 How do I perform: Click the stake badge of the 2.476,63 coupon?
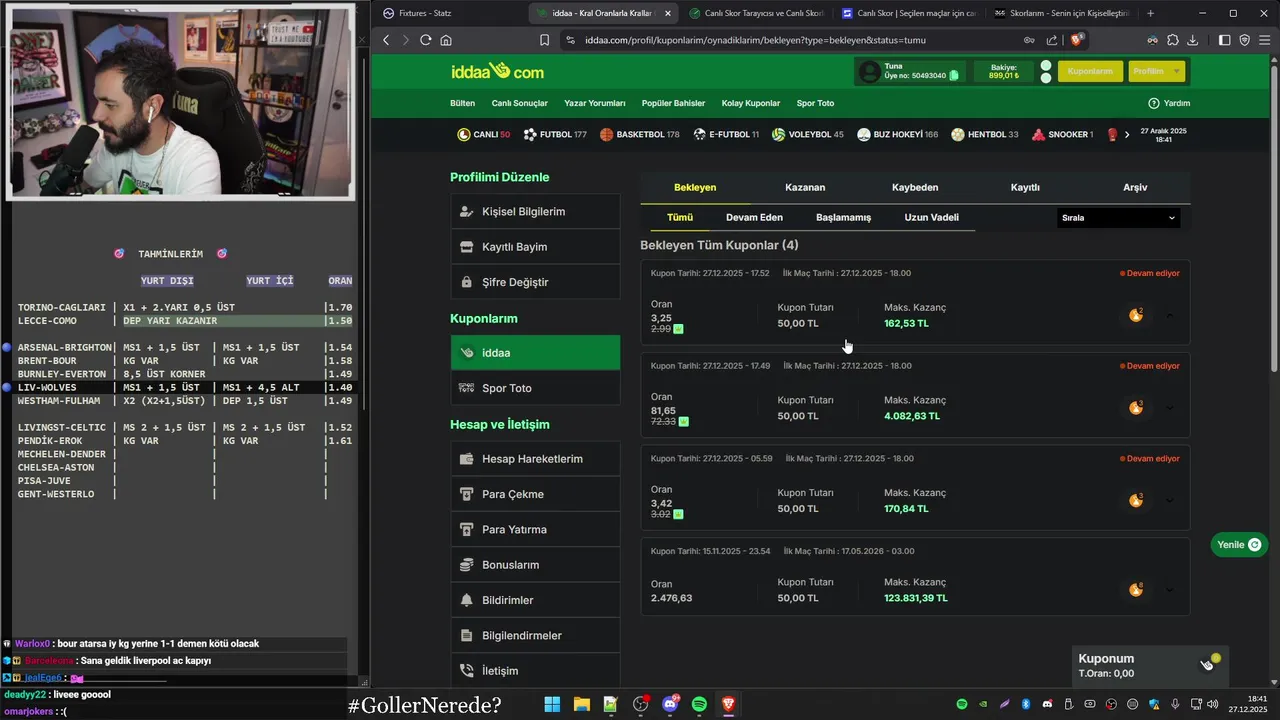(x=1136, y=589)
